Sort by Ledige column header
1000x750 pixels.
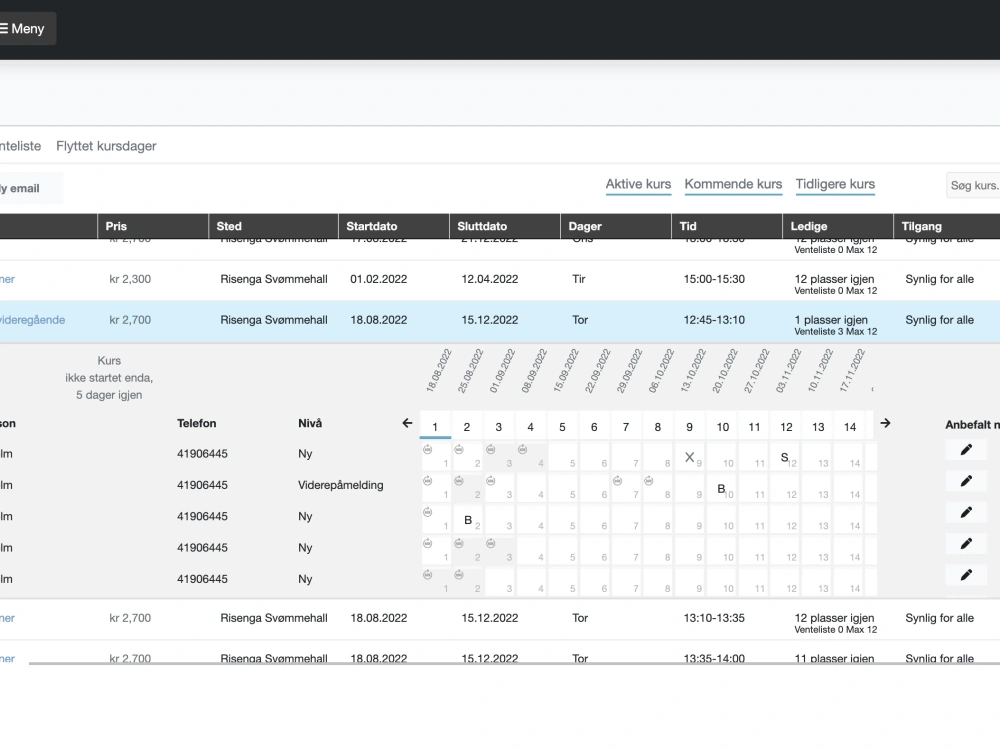pos(837,226)
